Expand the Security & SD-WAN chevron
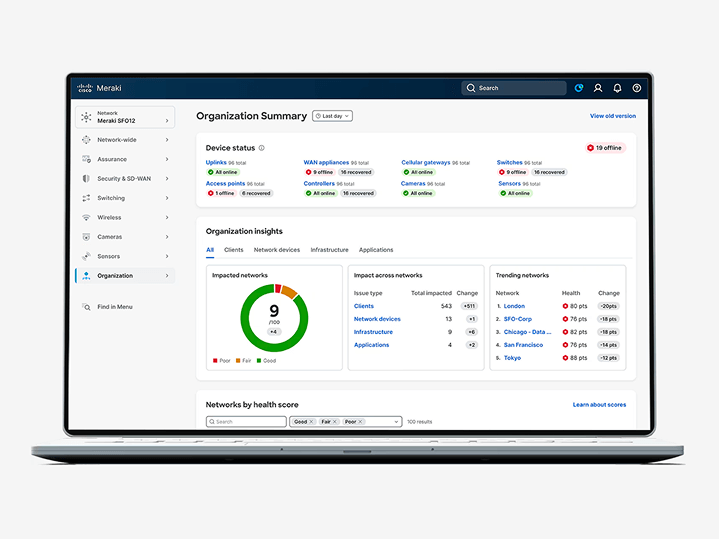The width and height of the screenshot is (719, 539). [x=167, y=178]
